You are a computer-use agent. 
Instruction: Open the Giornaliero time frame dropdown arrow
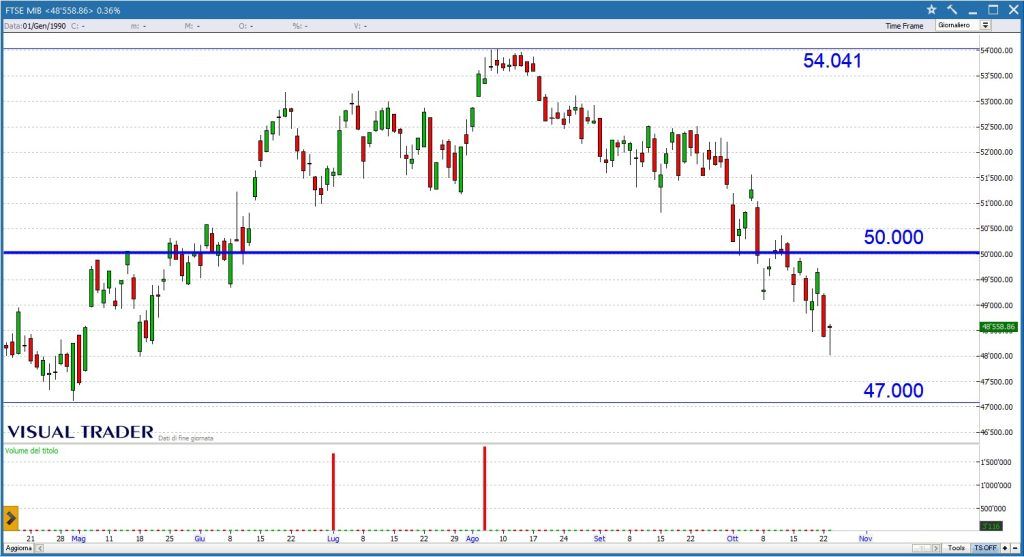coord(985,25)
